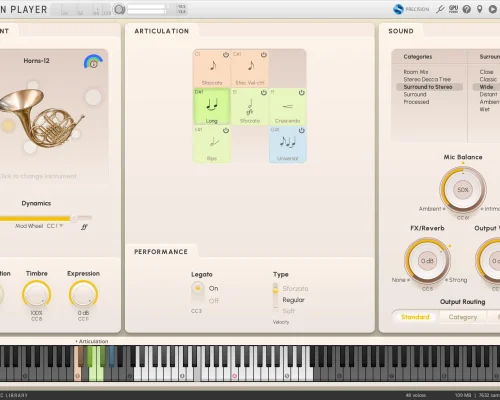Switch to the Sound tab

click(401, 31)
